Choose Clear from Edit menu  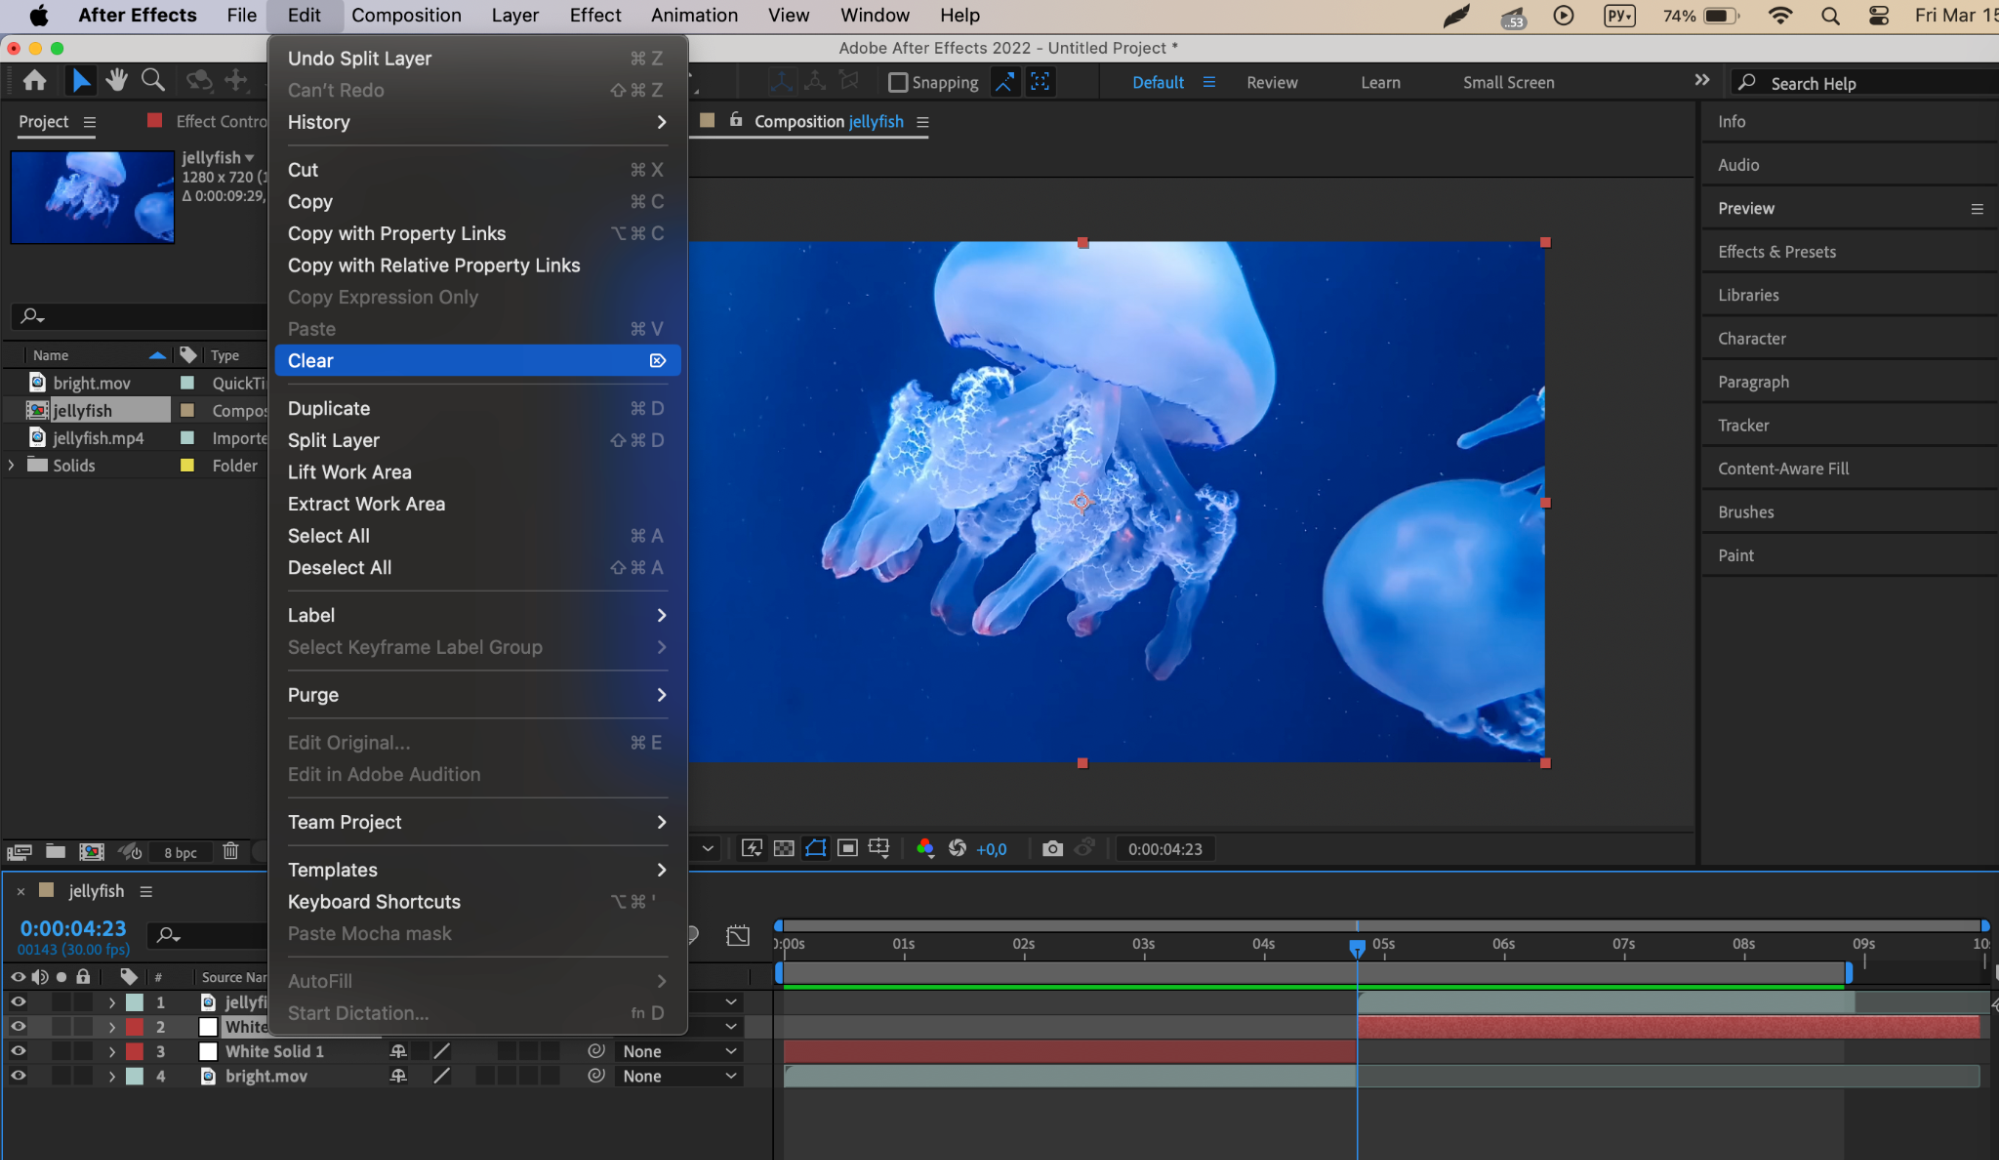311,361
